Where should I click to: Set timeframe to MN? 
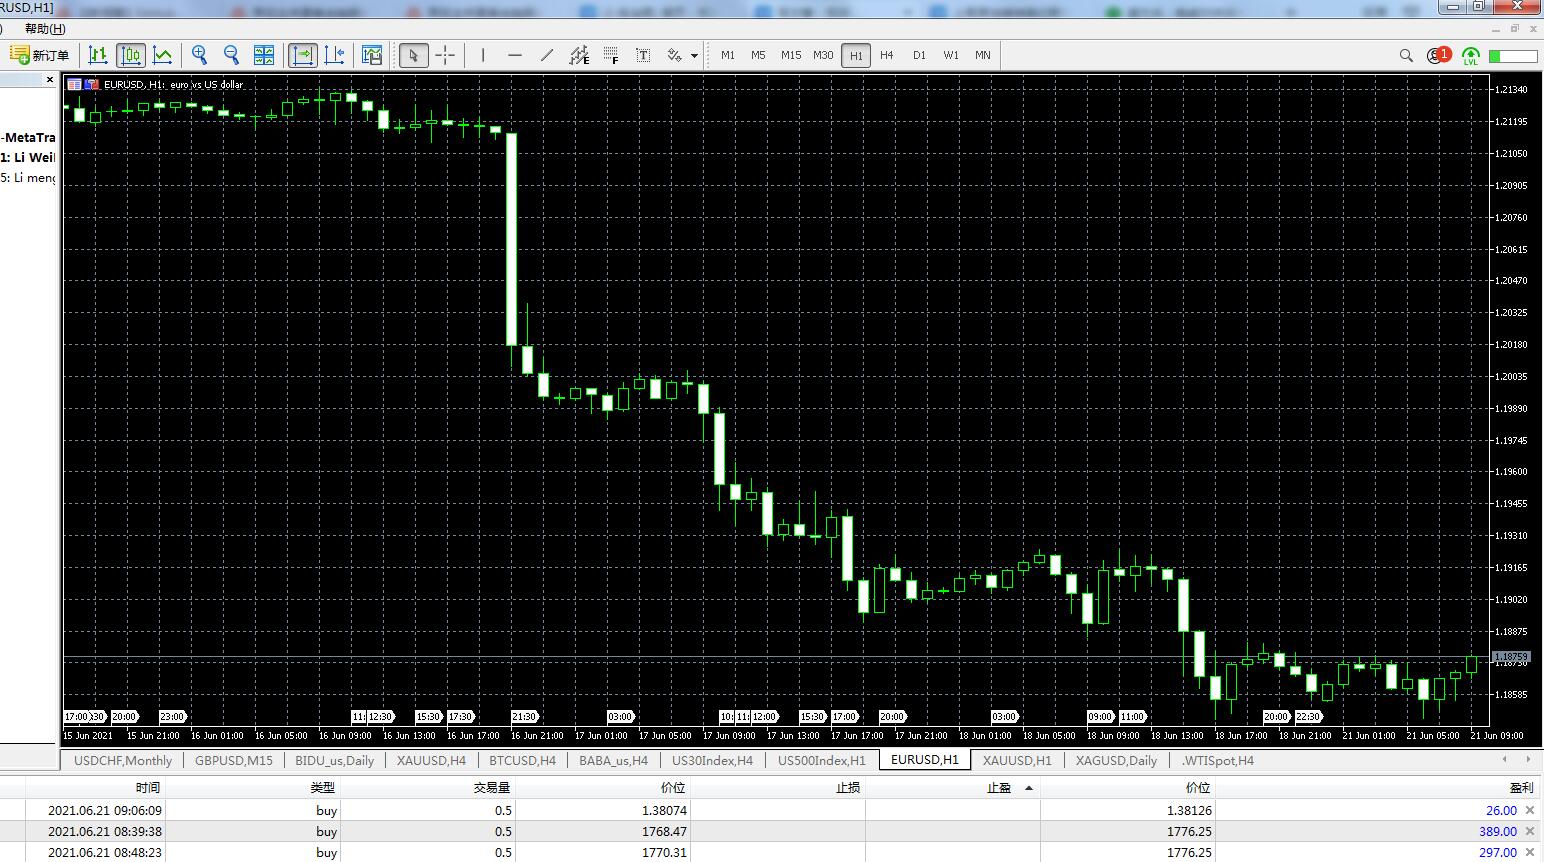tap(983, 56)
